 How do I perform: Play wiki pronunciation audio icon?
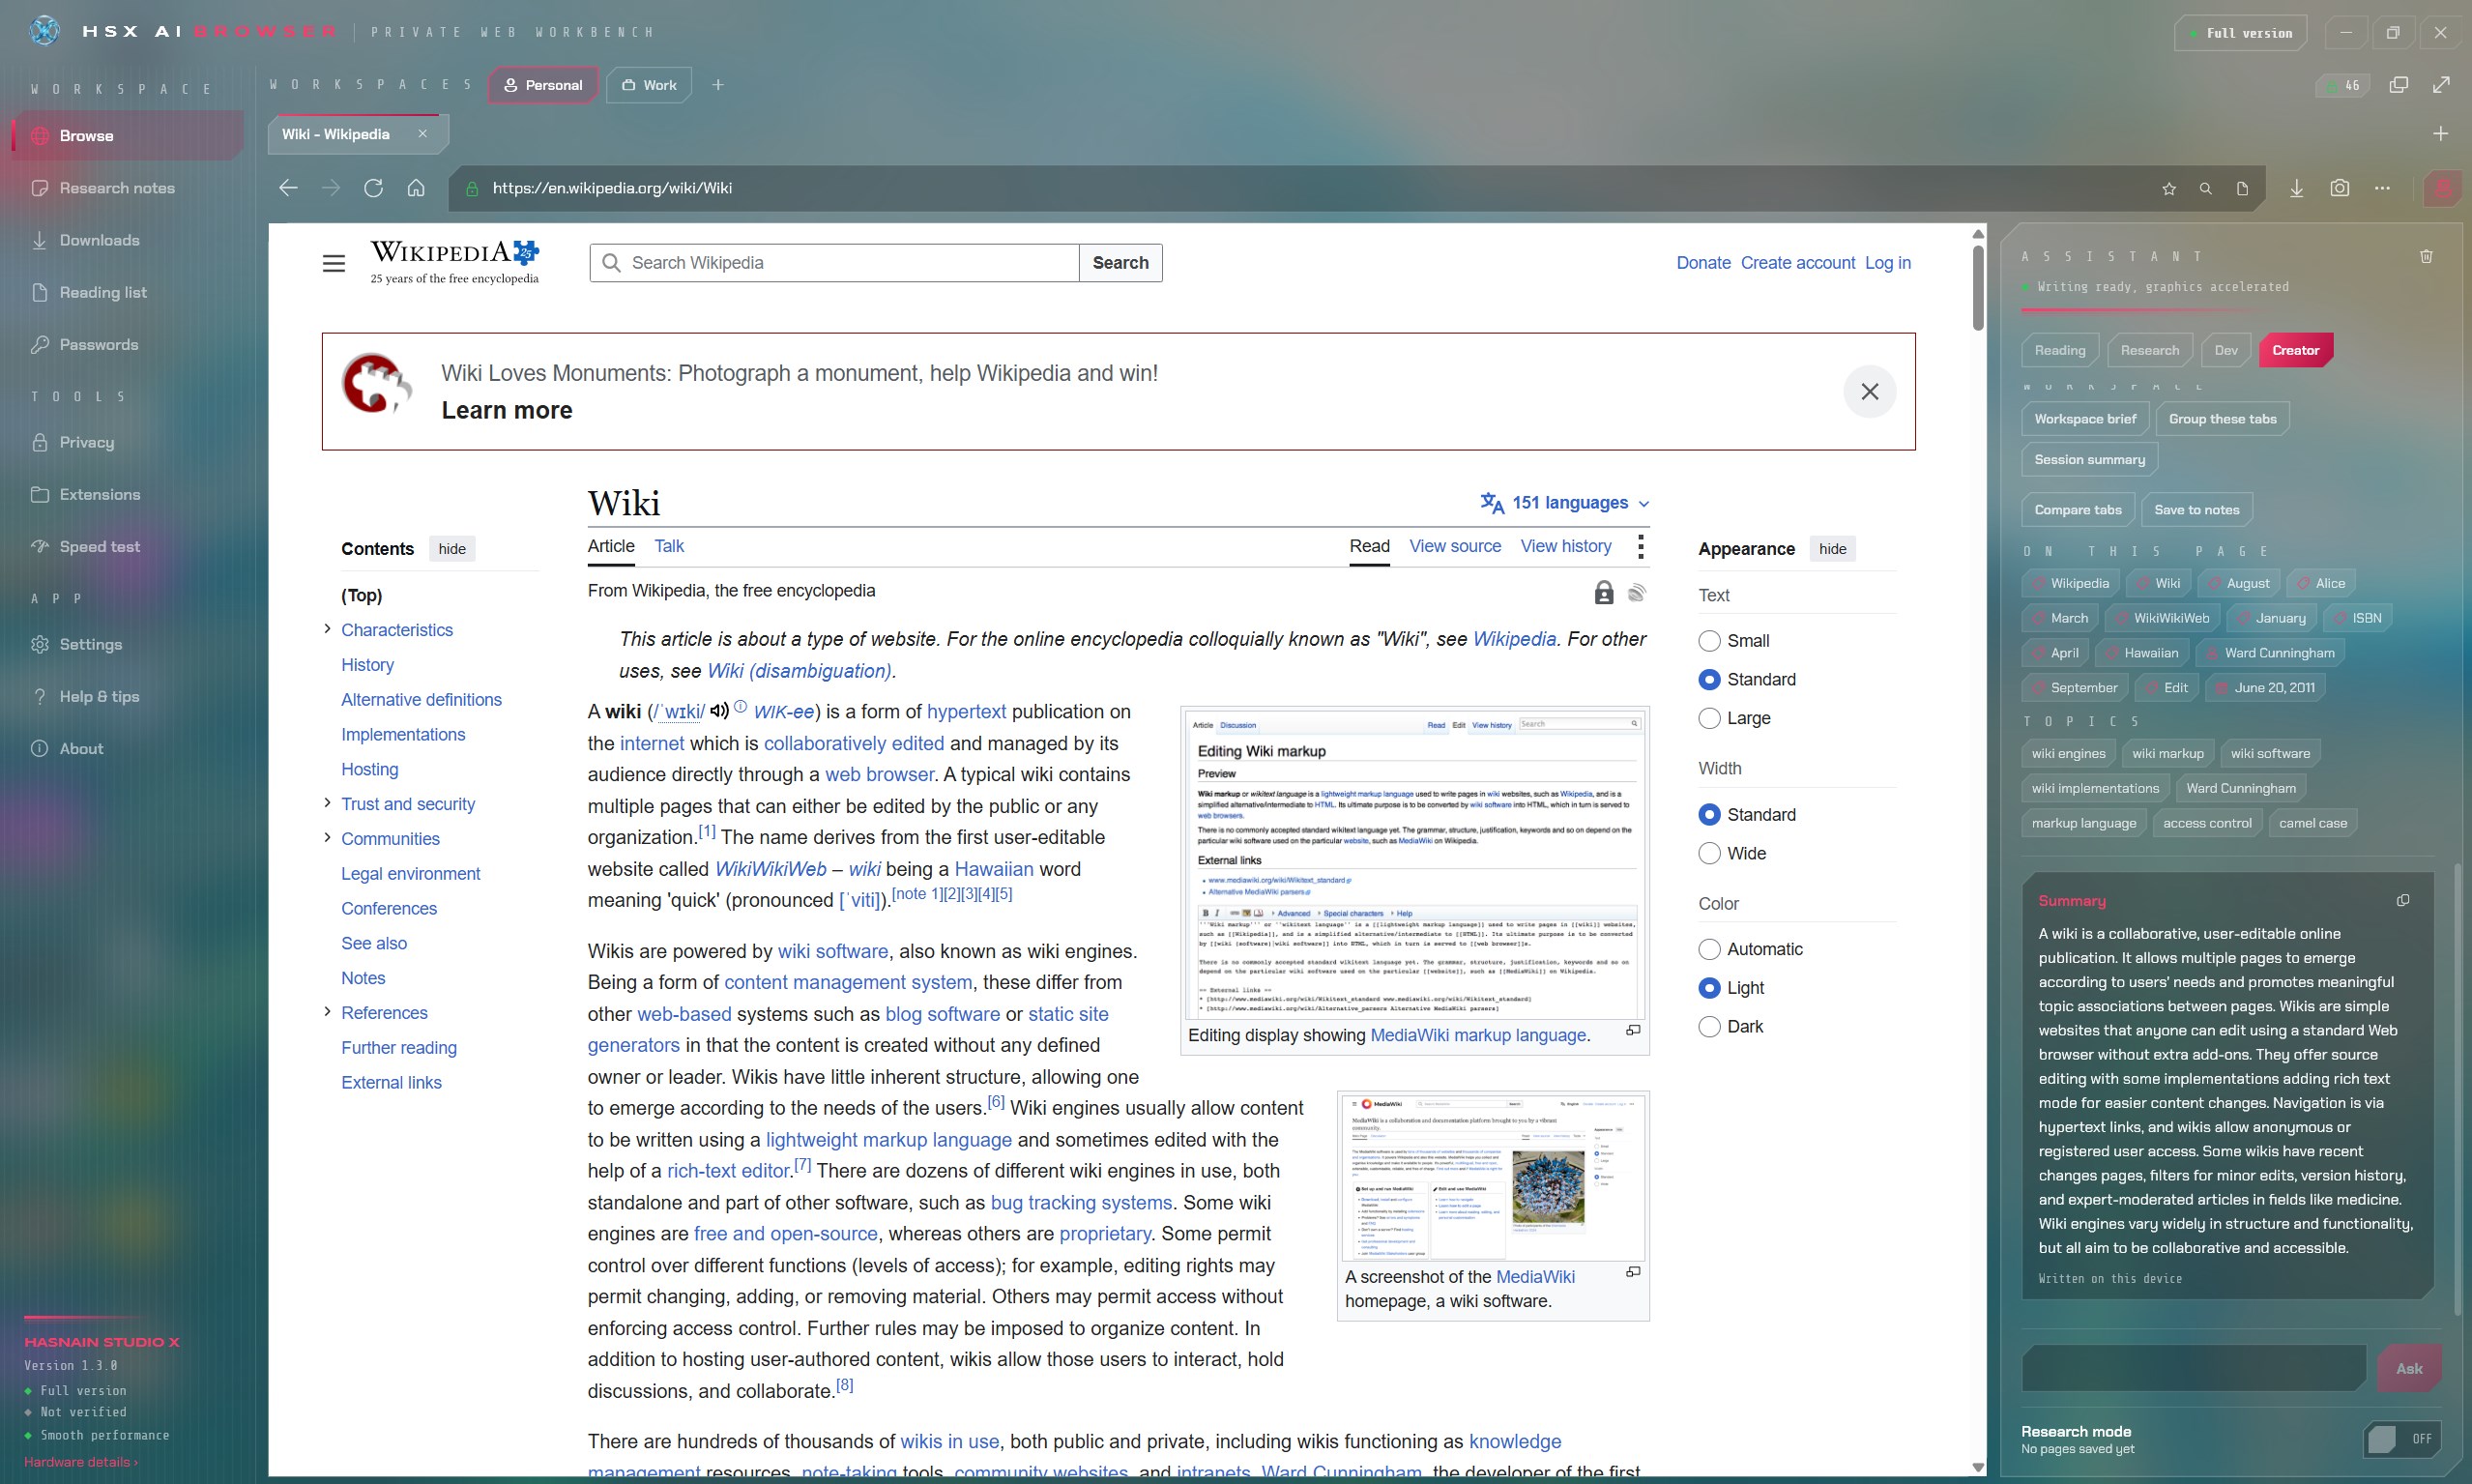[x=719, y=711]
